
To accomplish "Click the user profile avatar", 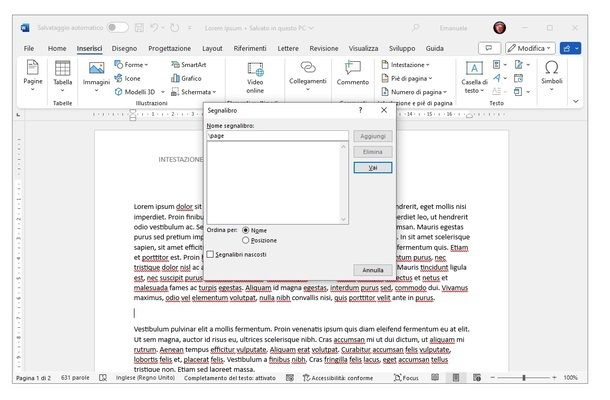I will coord(500,27).
